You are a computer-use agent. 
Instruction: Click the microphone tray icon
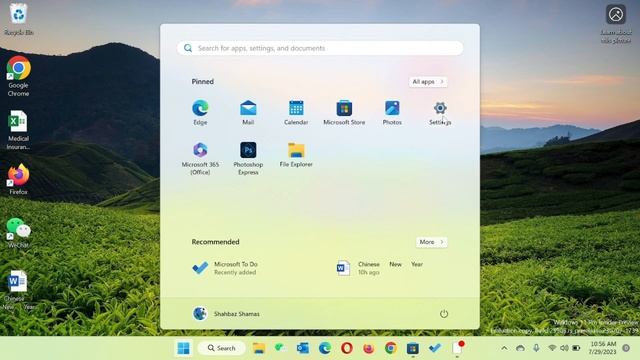tap(536, 348)
